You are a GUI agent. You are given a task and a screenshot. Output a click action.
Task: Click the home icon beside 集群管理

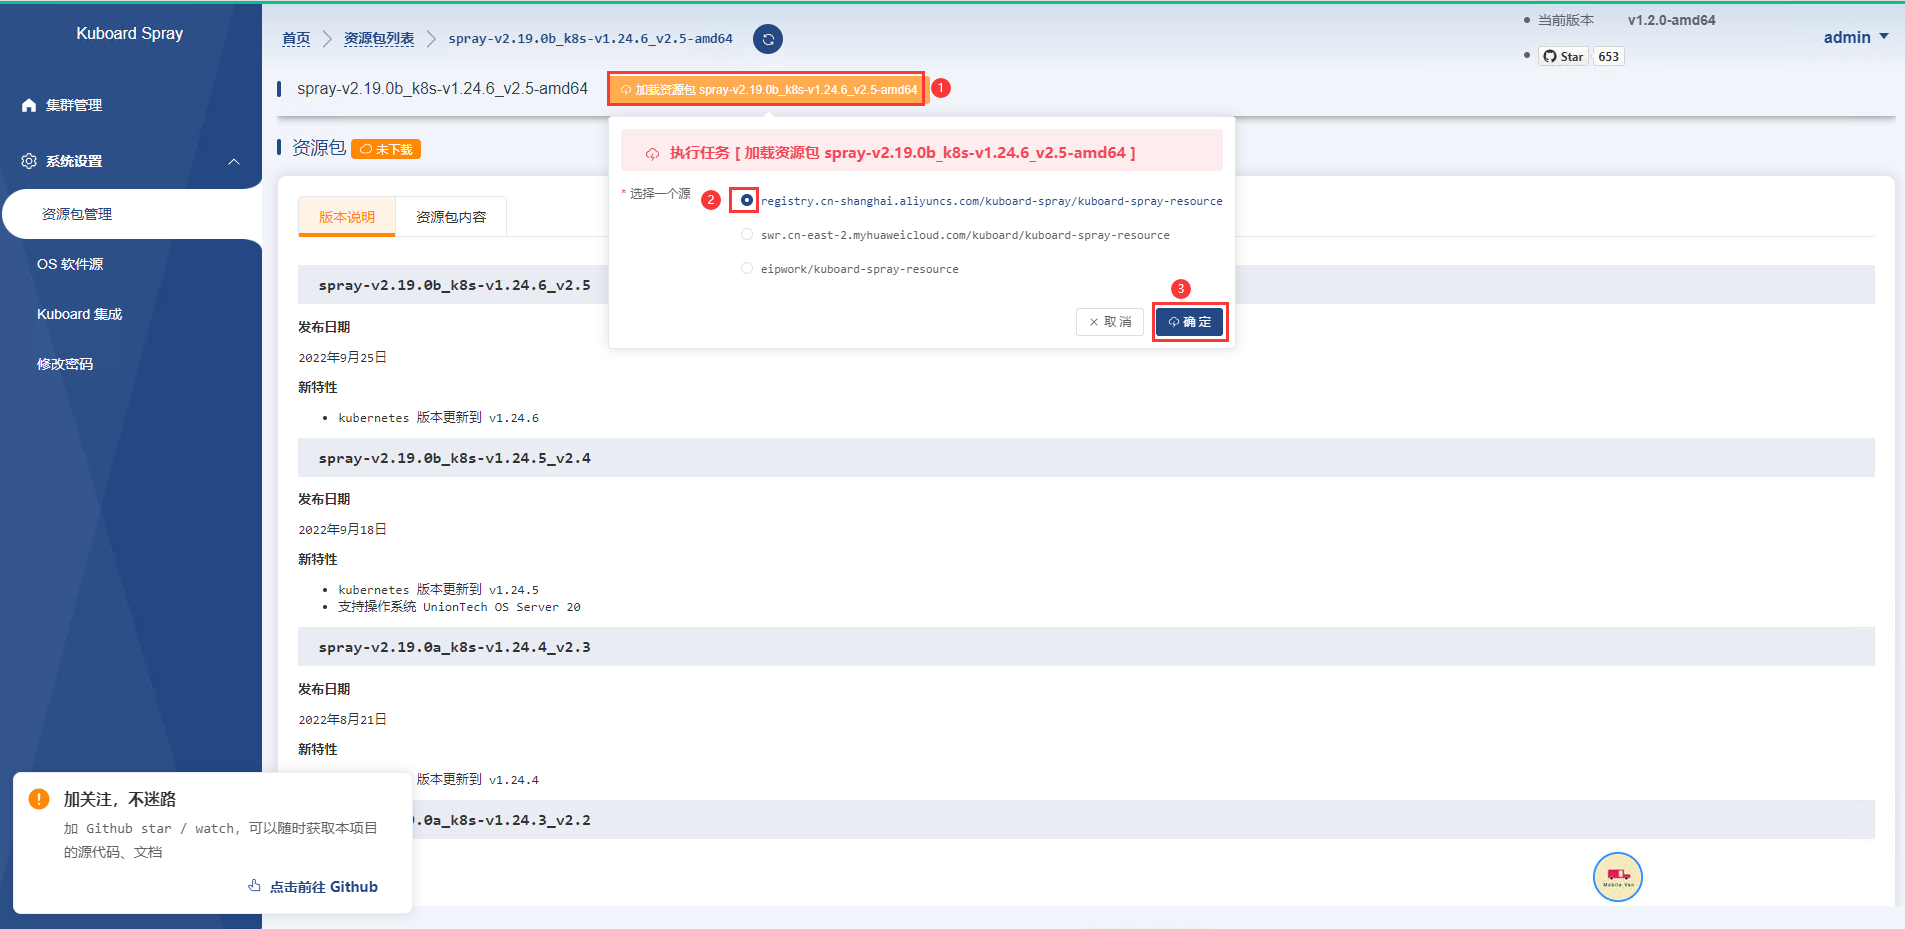(29, 105)
